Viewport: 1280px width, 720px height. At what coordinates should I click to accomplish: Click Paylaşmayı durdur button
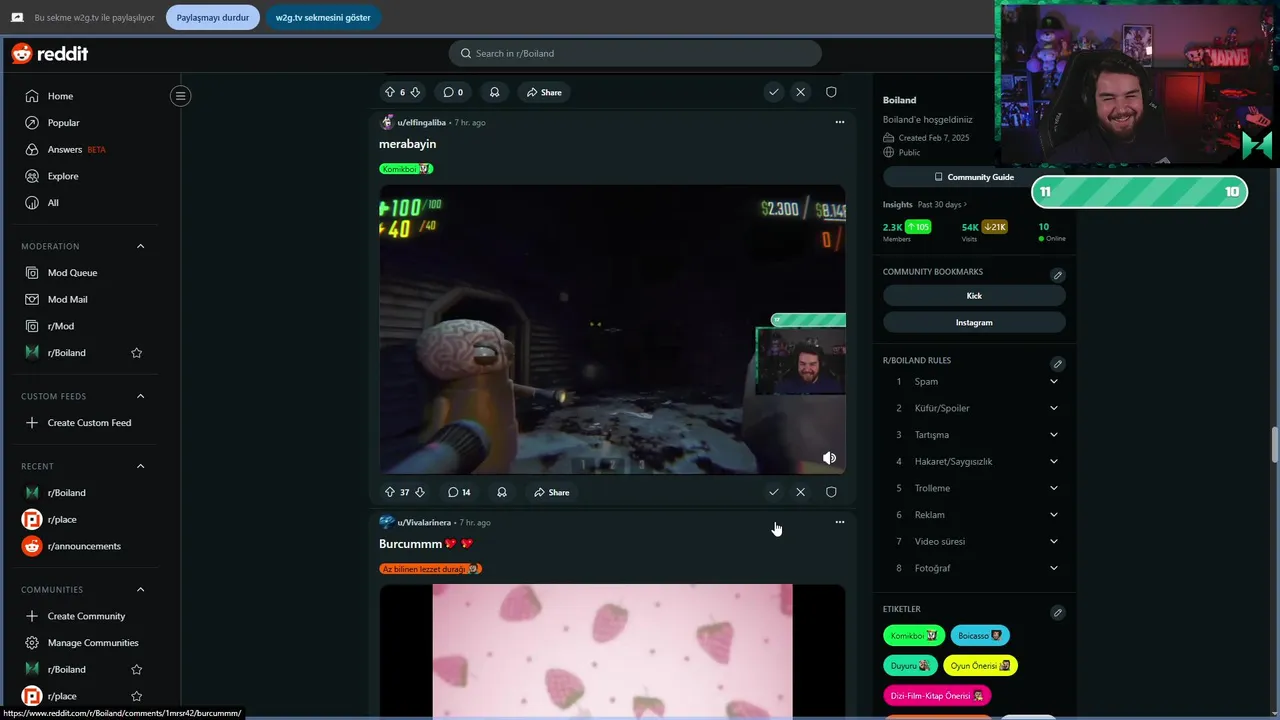click(213, 17)
